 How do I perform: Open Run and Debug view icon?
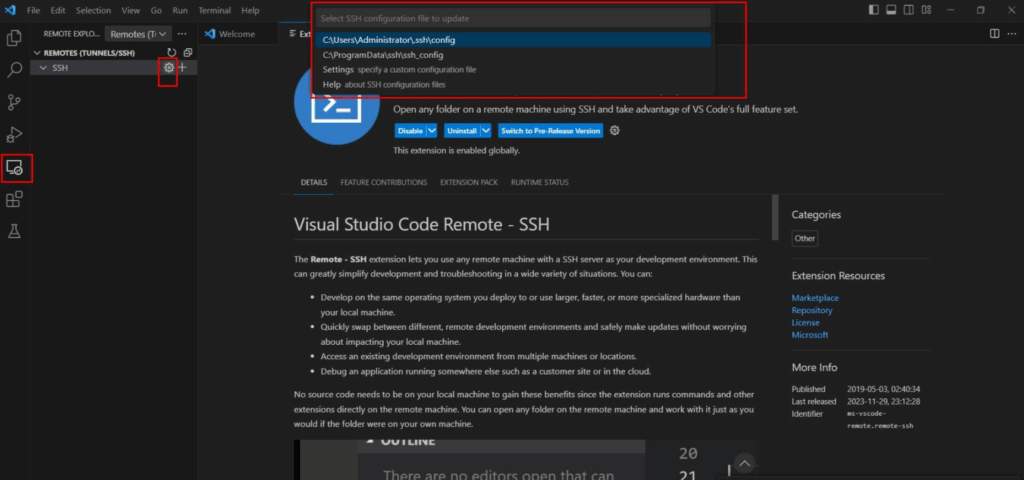[x=14, y=135]
